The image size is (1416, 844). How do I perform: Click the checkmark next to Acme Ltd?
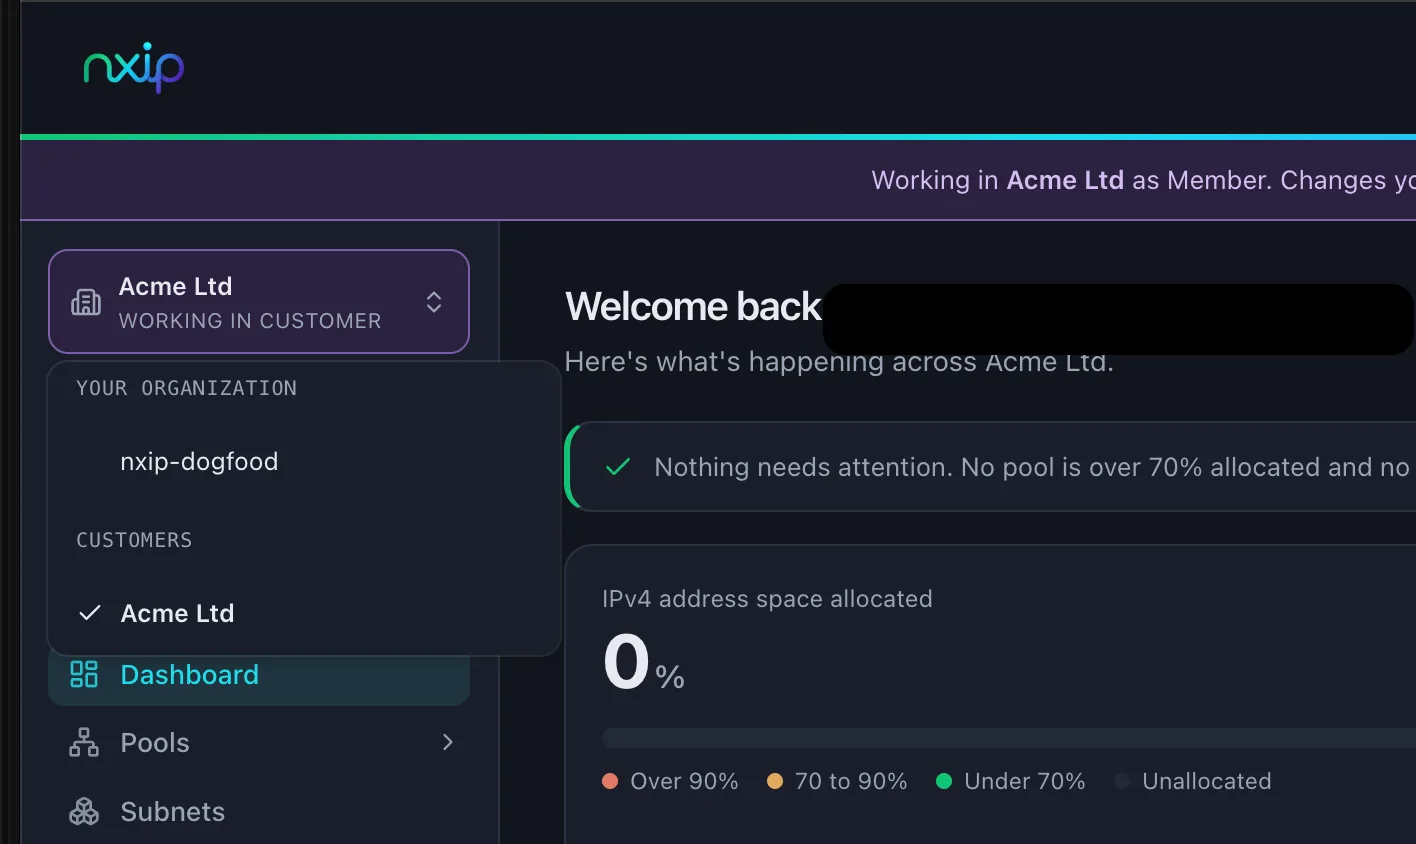(90, 613)
